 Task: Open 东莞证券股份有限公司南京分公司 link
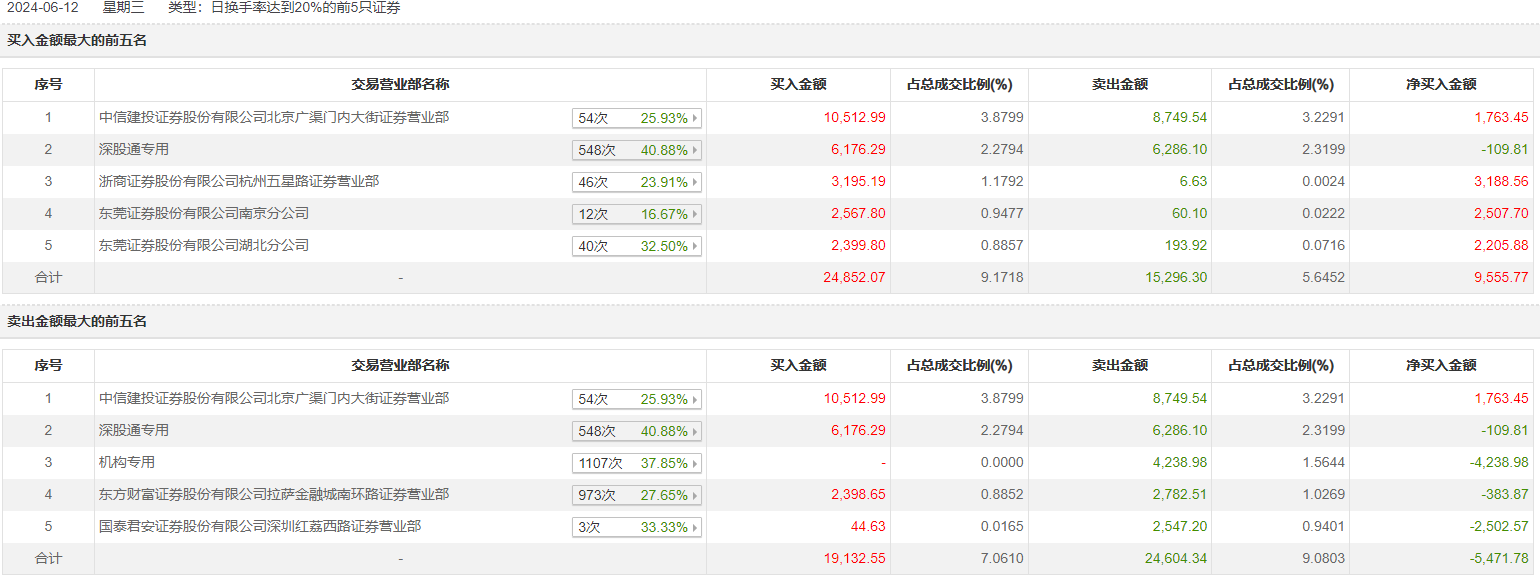pyautogui.click(x=204, y=214)
